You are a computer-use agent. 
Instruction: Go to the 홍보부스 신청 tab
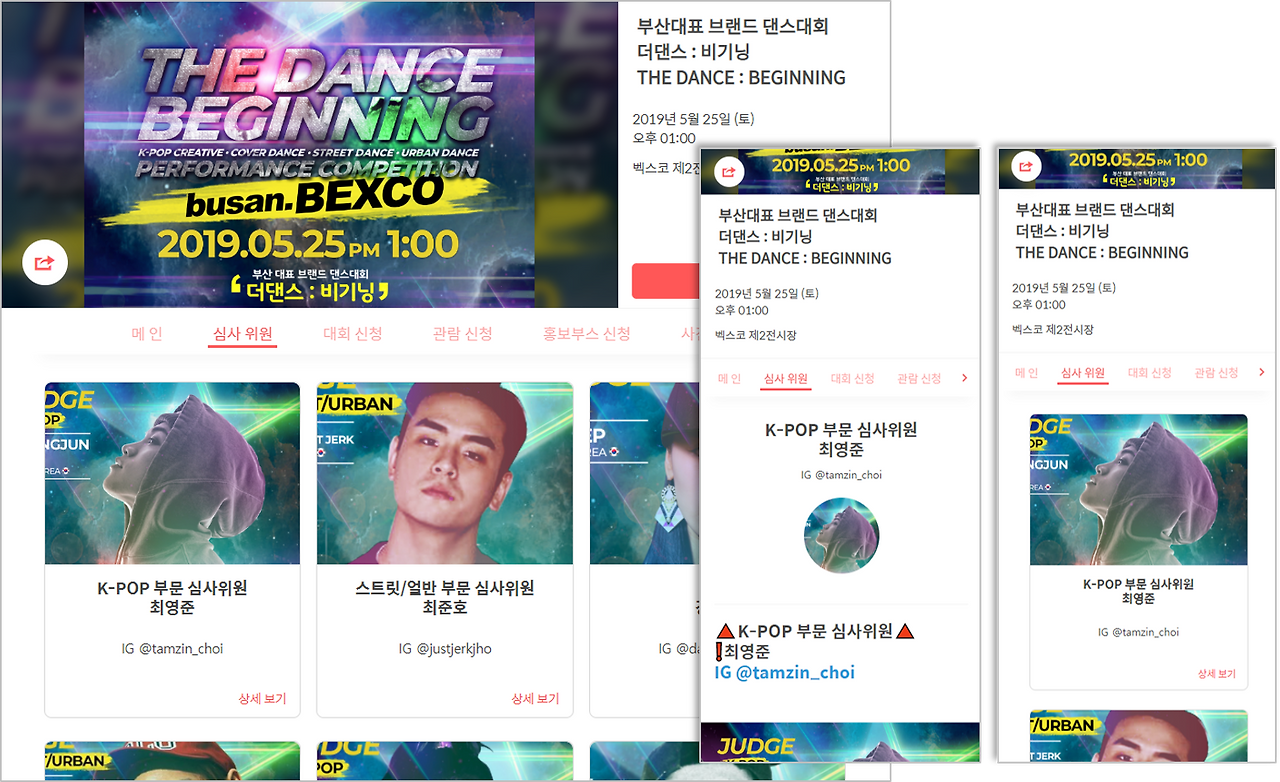point(587,334)
